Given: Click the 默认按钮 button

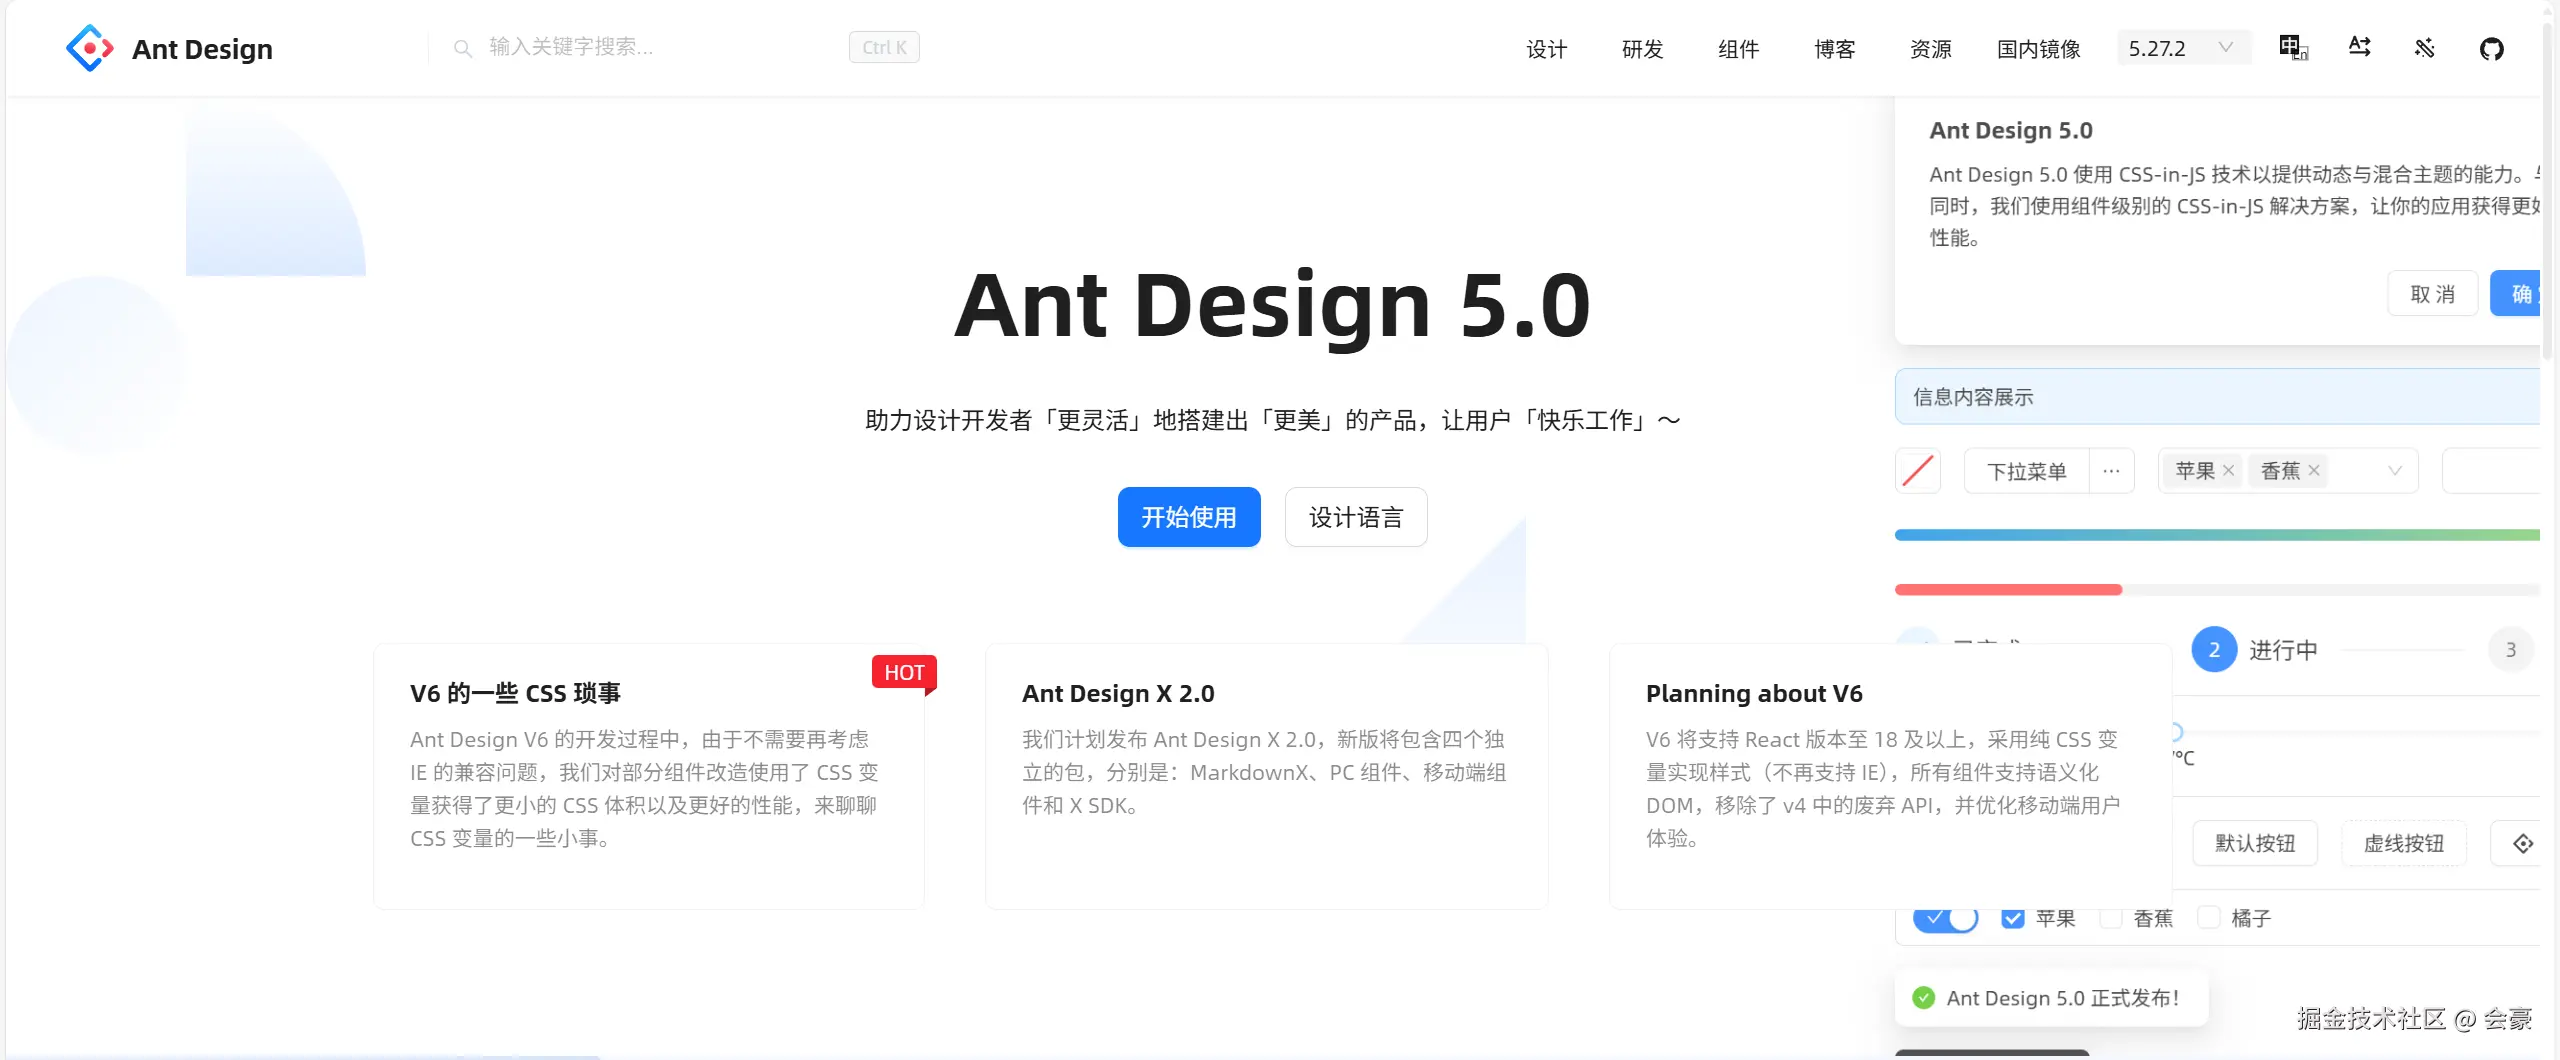Looking at the screenshot, I should tap(2255, 844).
